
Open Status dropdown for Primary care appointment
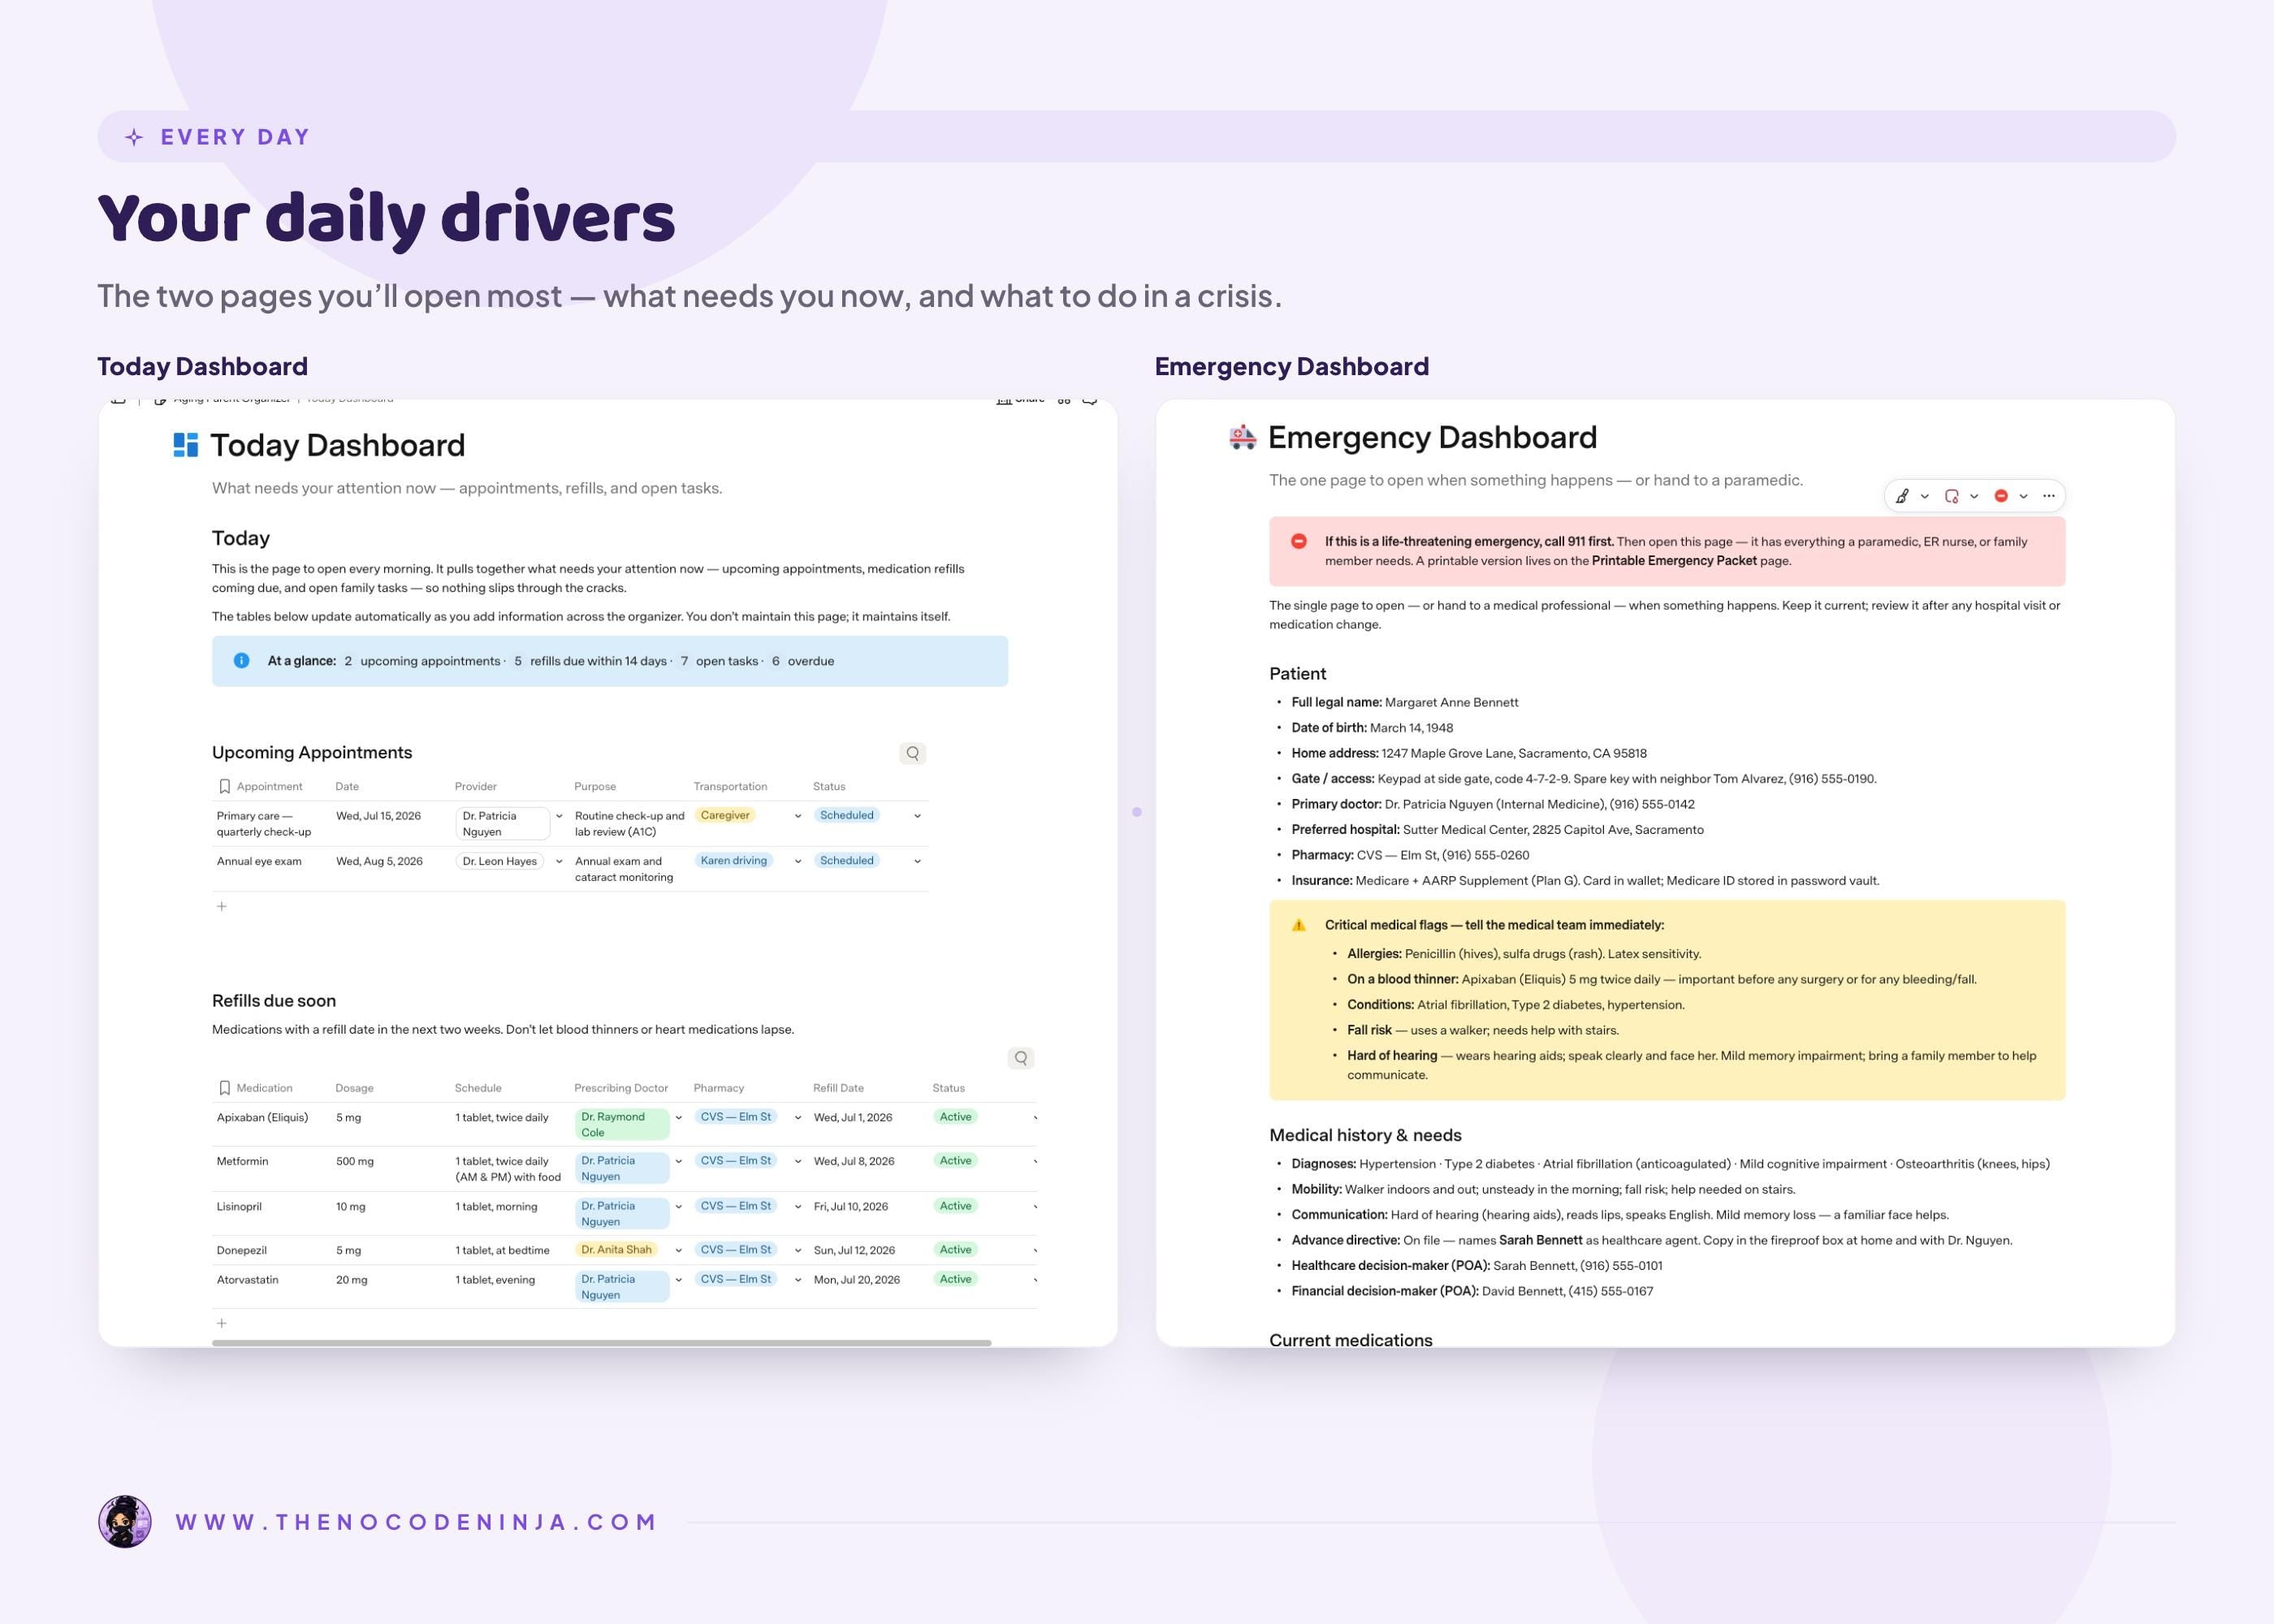pos(917,816)
